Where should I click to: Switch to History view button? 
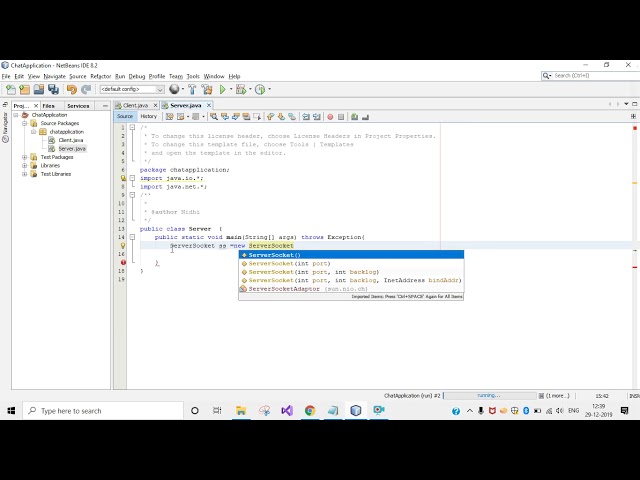[x=149, y=116]
